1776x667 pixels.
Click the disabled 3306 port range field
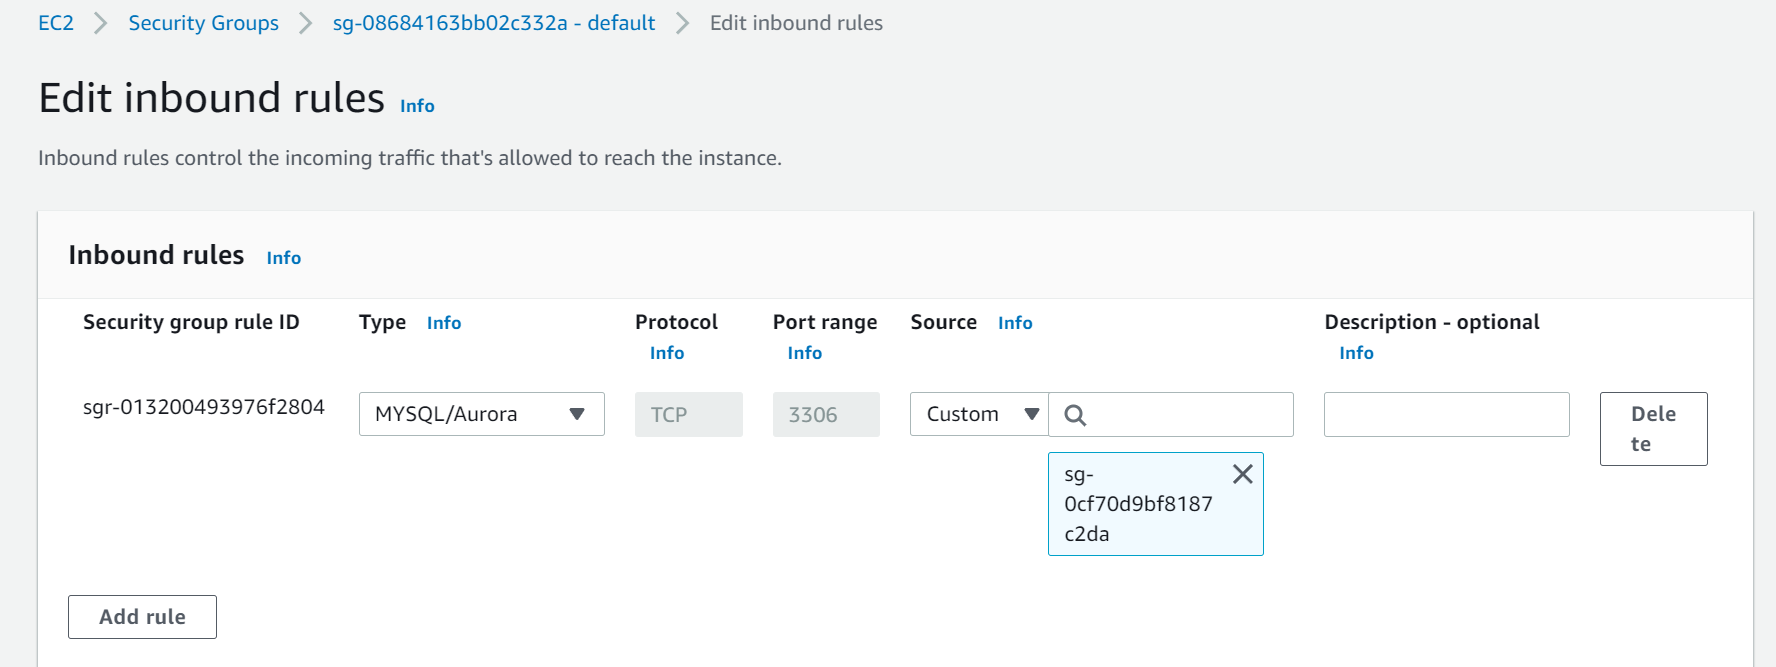826,414
